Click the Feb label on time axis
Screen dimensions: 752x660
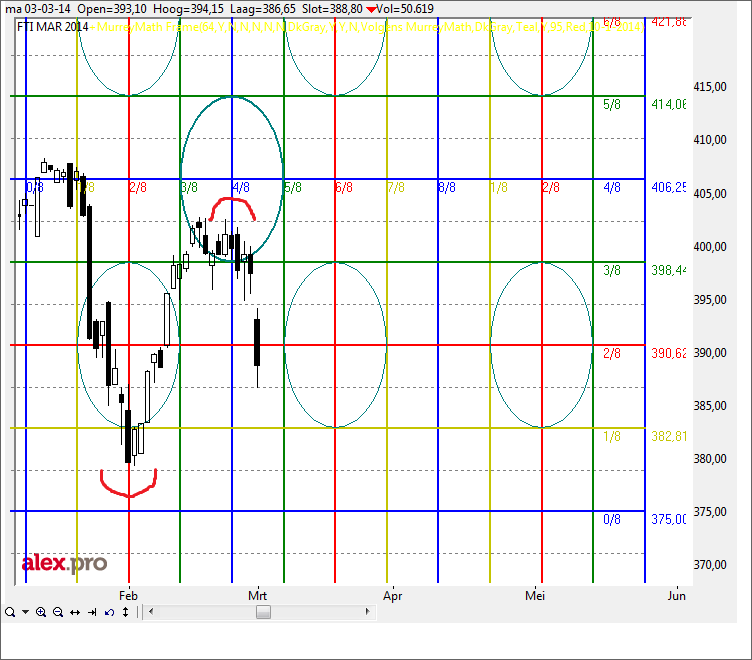click(x=129, y=594)
